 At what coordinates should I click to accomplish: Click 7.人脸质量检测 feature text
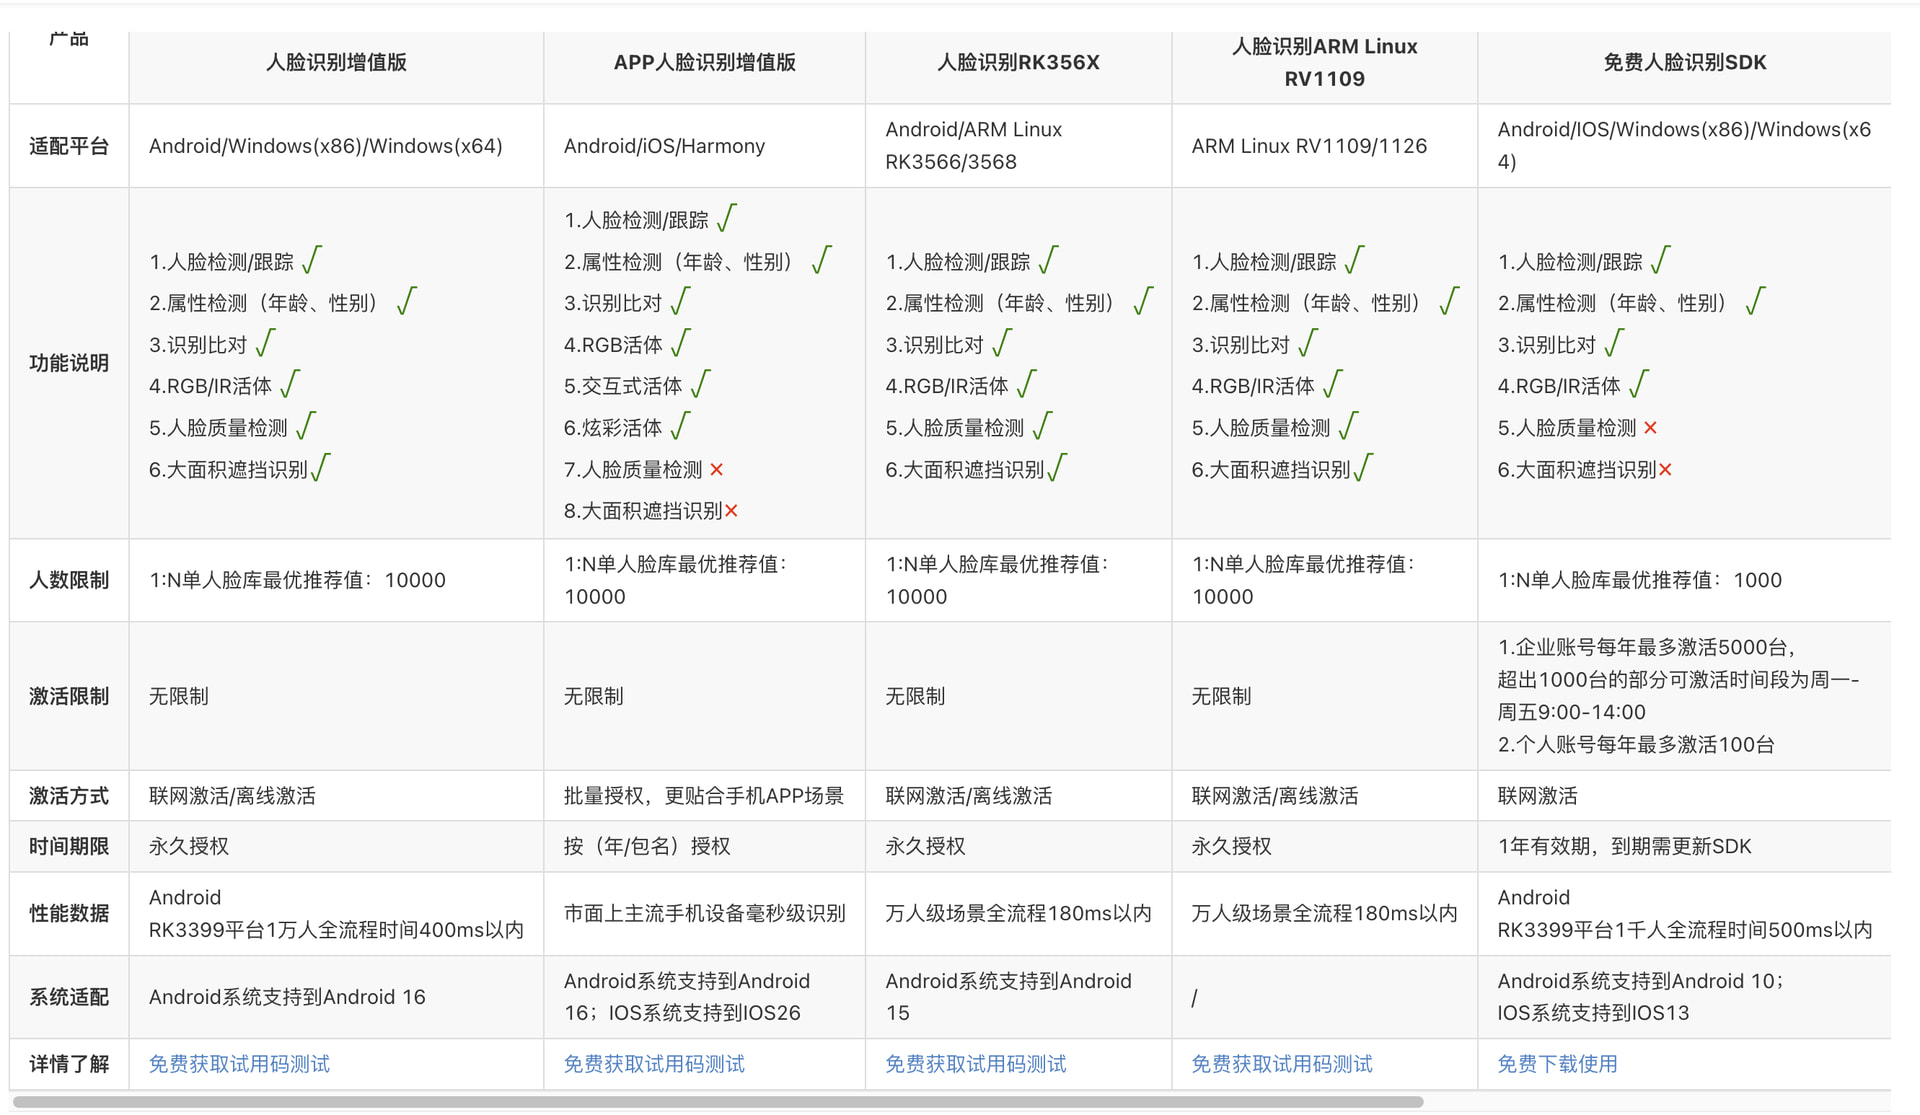click(x=633, y=470)
